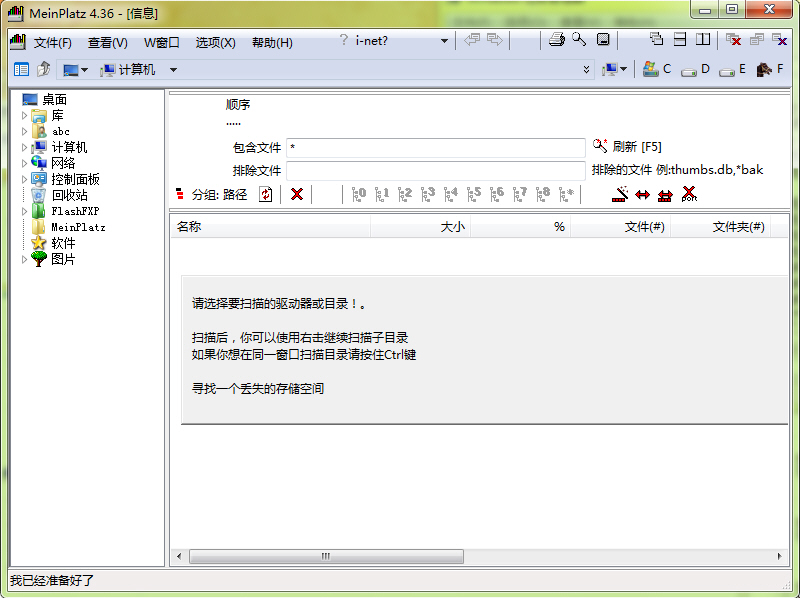The image size is (800, 598).
Task: Expand the 控制面板 tree node
Action: [x=24, y=180]
